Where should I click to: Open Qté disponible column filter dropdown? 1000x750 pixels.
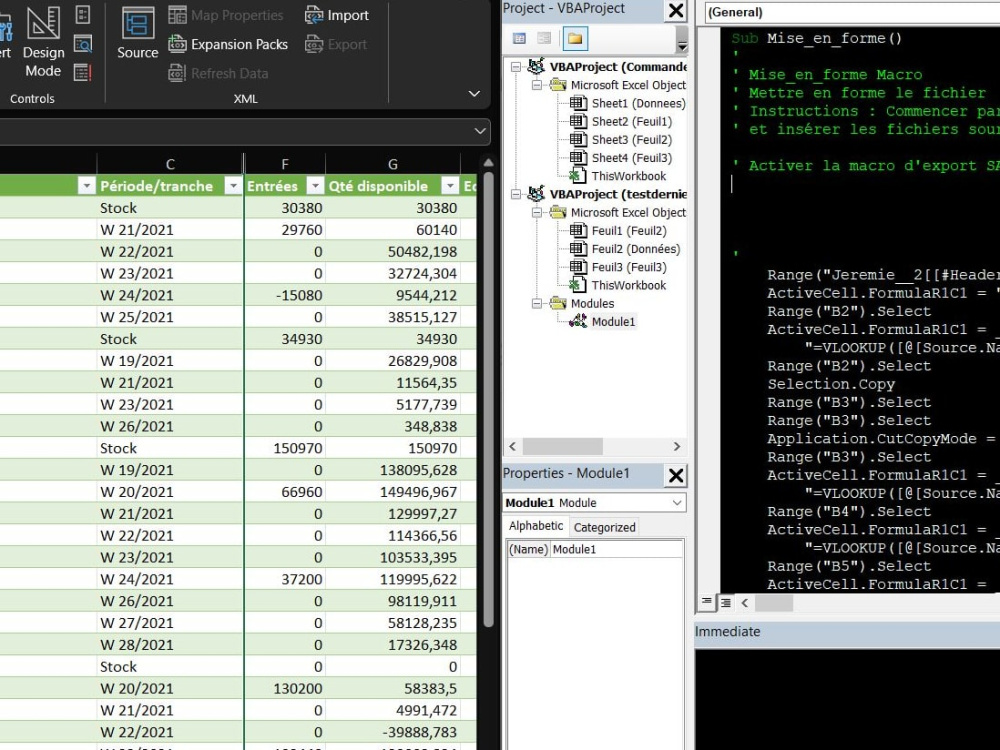coord(450,186)
